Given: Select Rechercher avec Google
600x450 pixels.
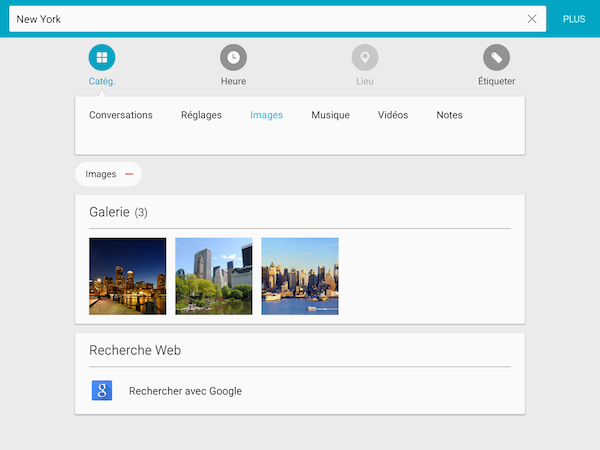Looking at the screenshot, I should click(185, 391).
